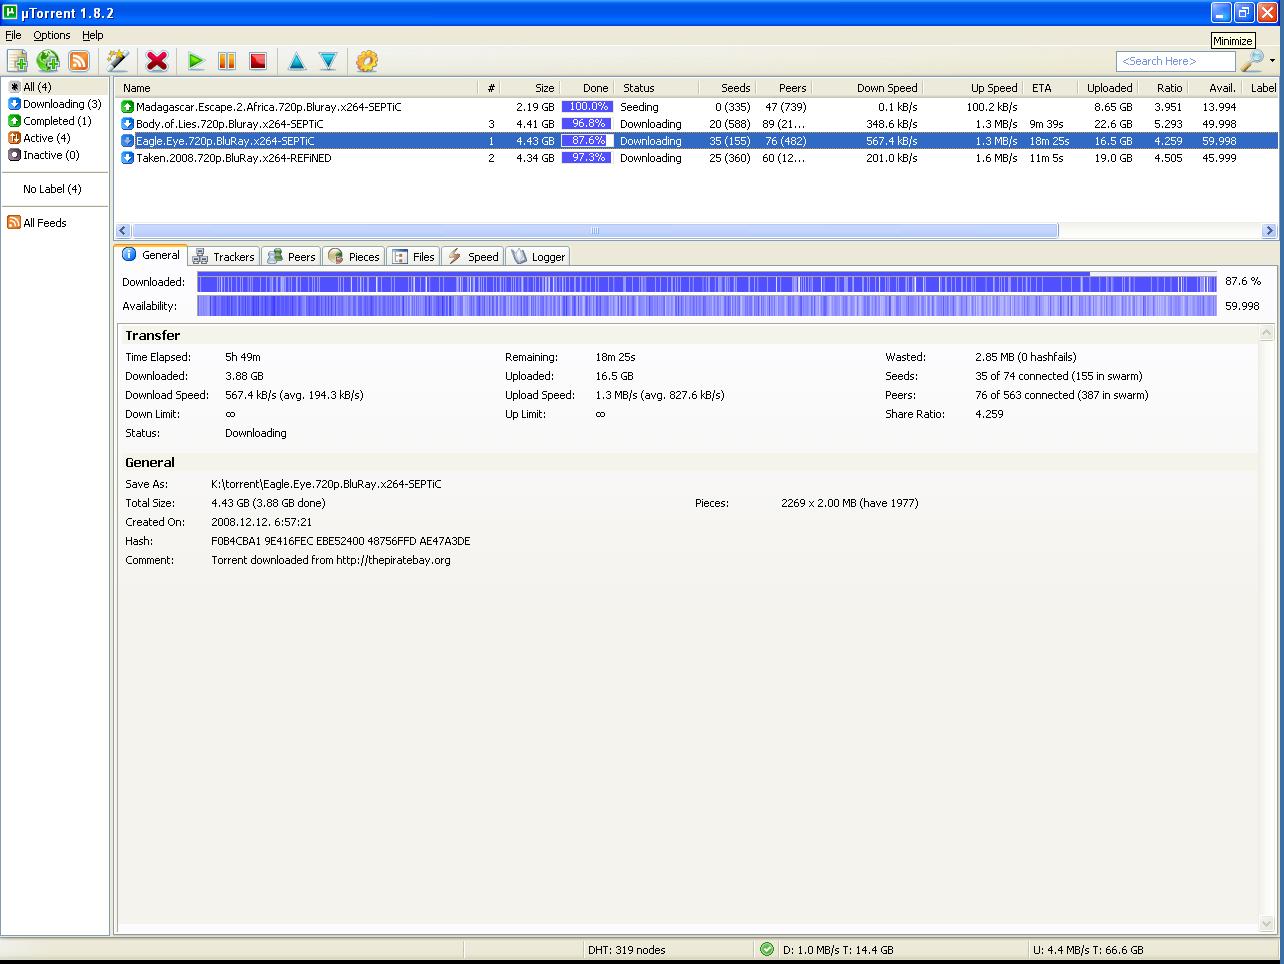Select Taken.2008.720p torrent row
Screen dimensions: 1284x964
tap(697, 158)
